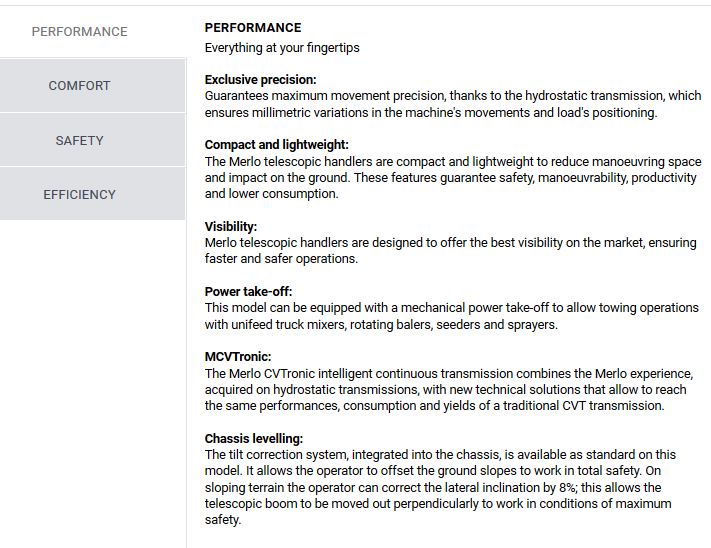711x548 pixels.
Task: Click the 'Compact and lightweight:' heading
Action: (277, 145)
